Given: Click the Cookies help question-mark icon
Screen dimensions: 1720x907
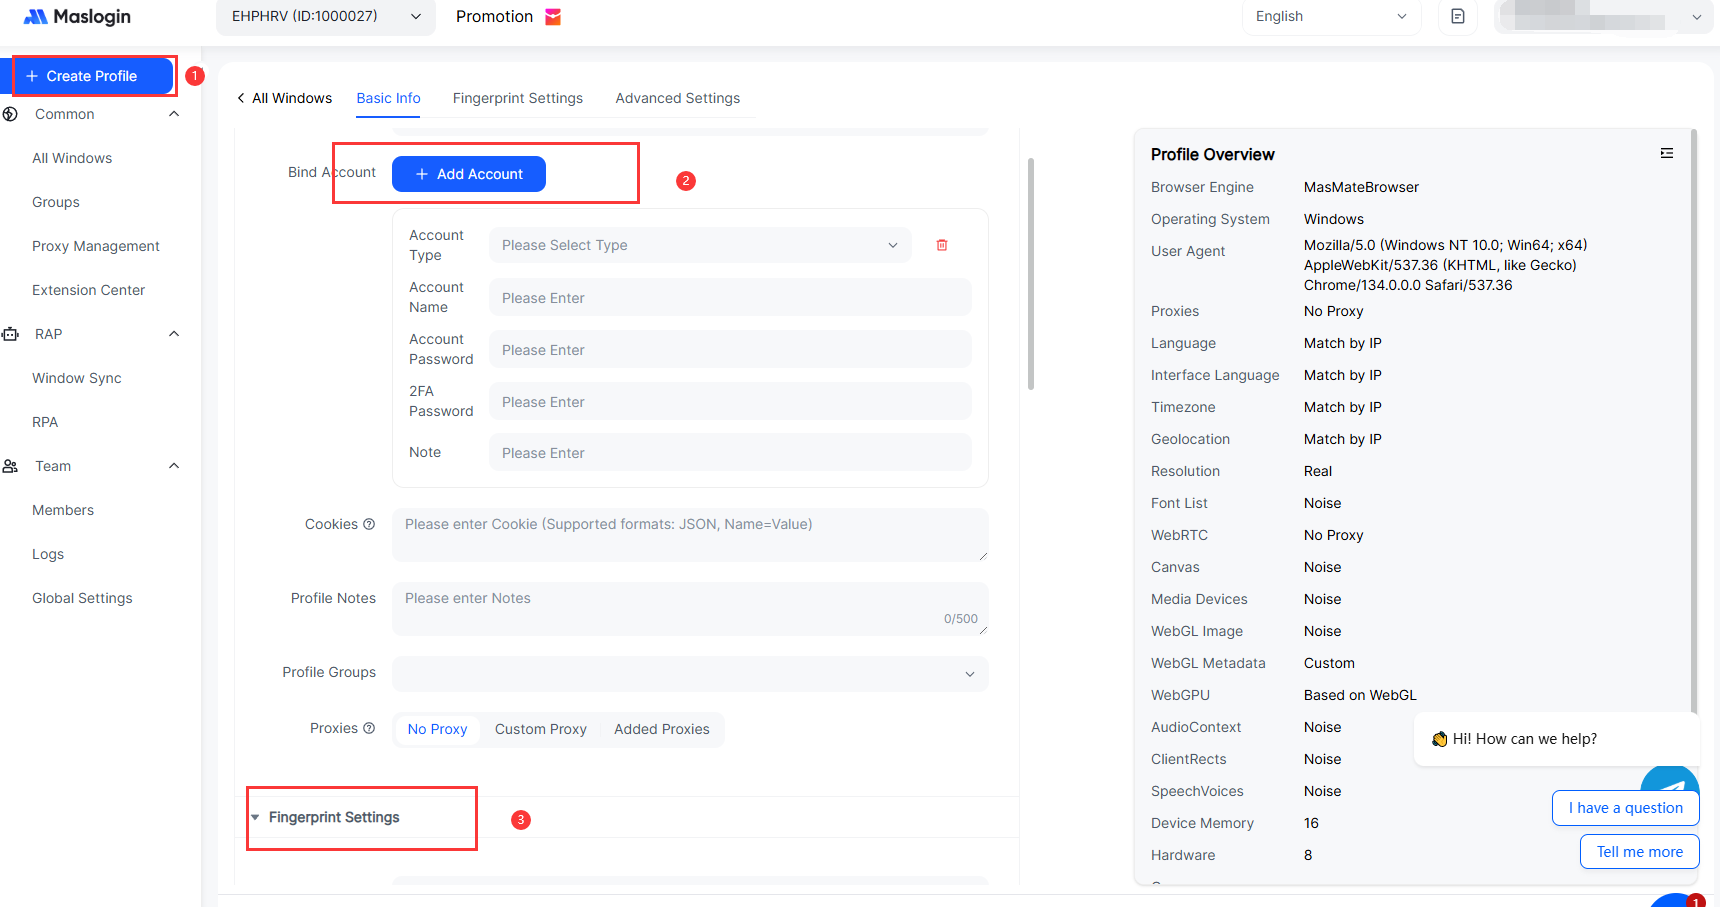Looking at the screenshot, I should (369, 524).
